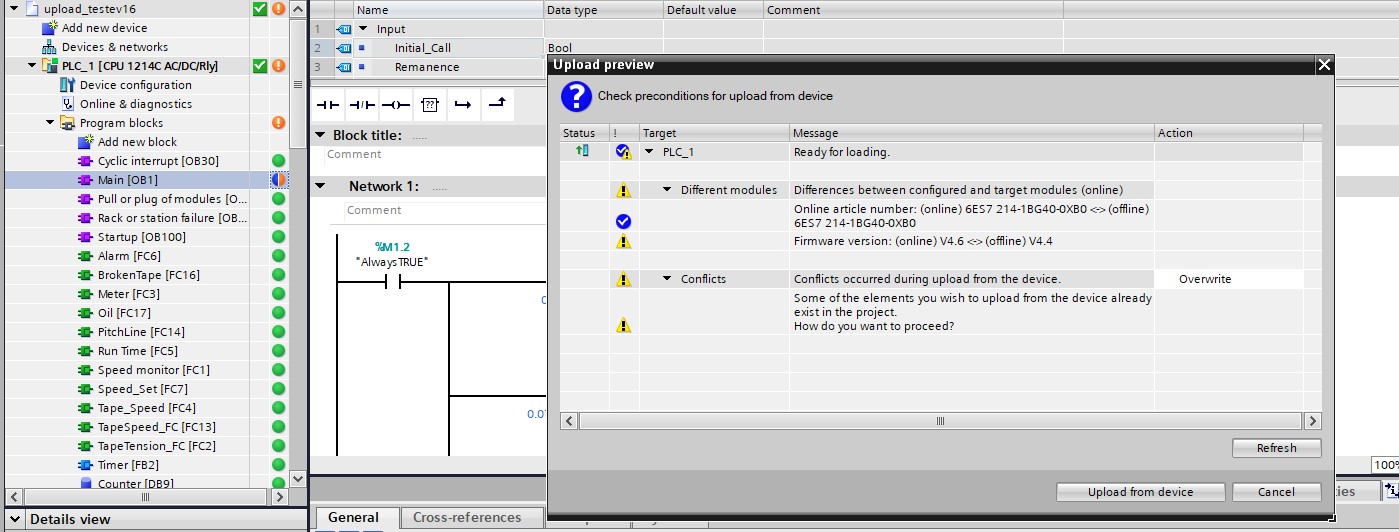Select Oil [FC17] block

click(x=124, y=313)
